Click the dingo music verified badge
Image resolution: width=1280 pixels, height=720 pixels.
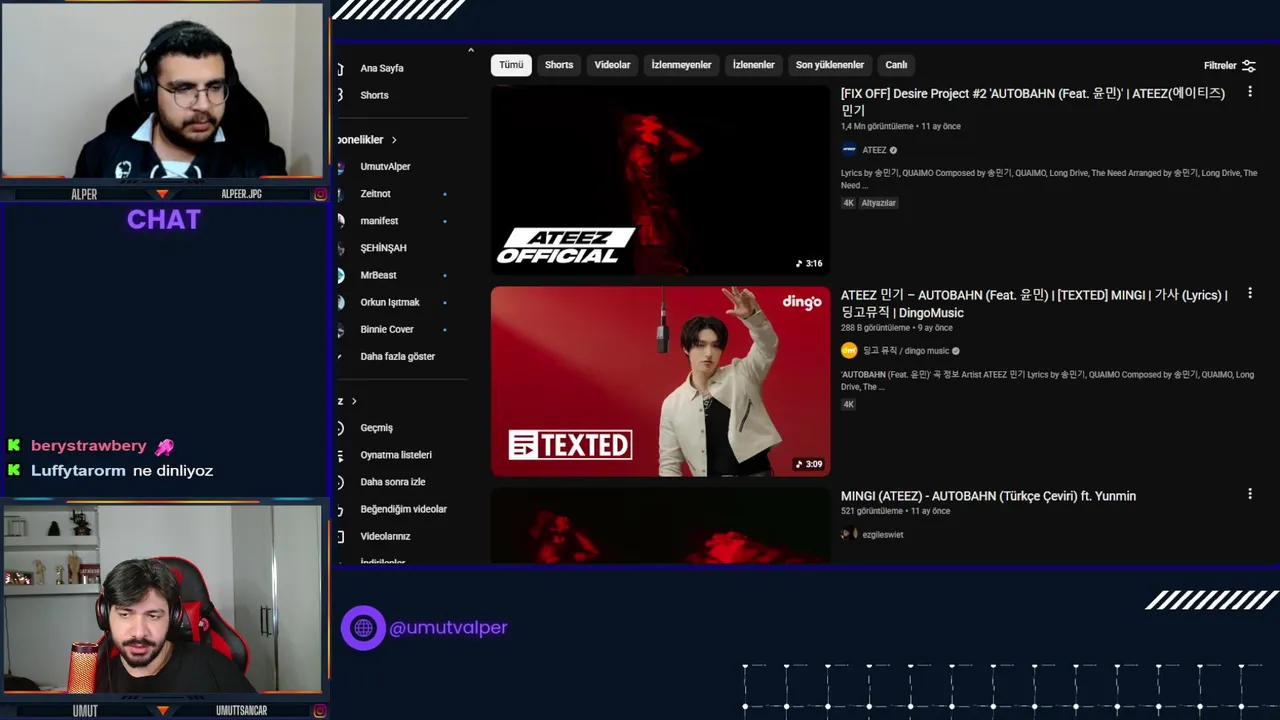point(956,351)
